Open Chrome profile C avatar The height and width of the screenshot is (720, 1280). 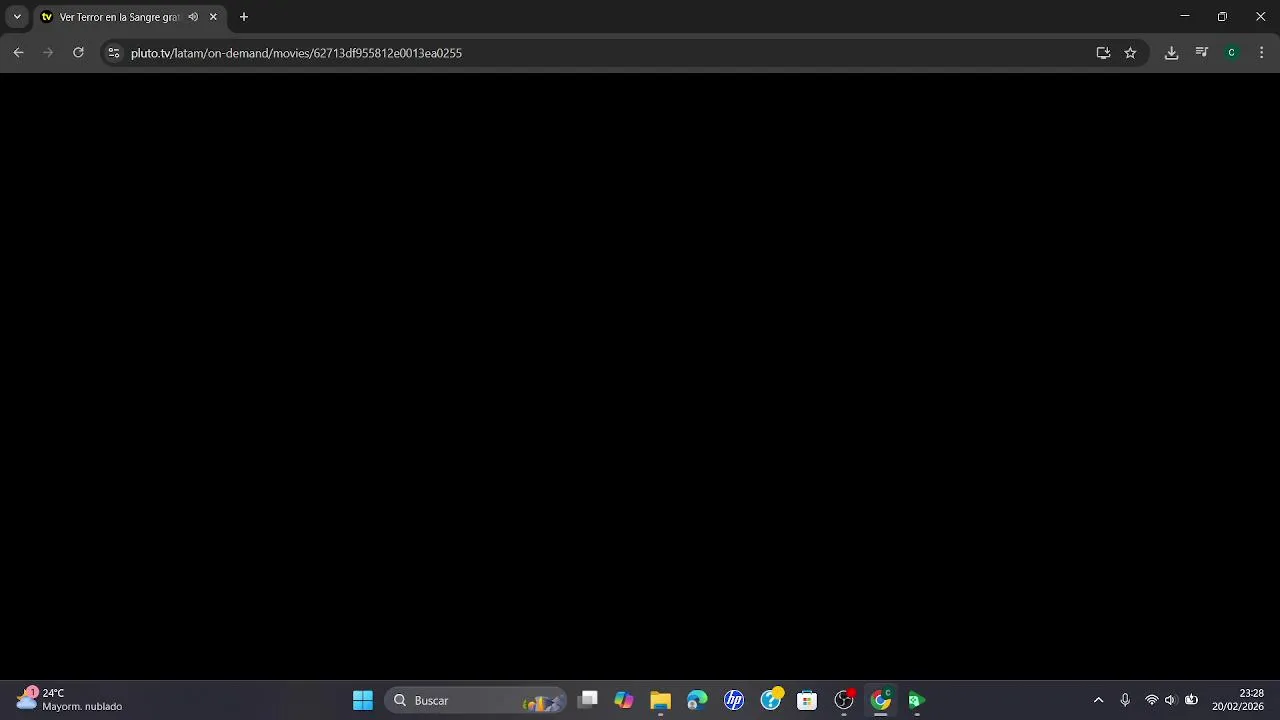tap(1232, 53)
